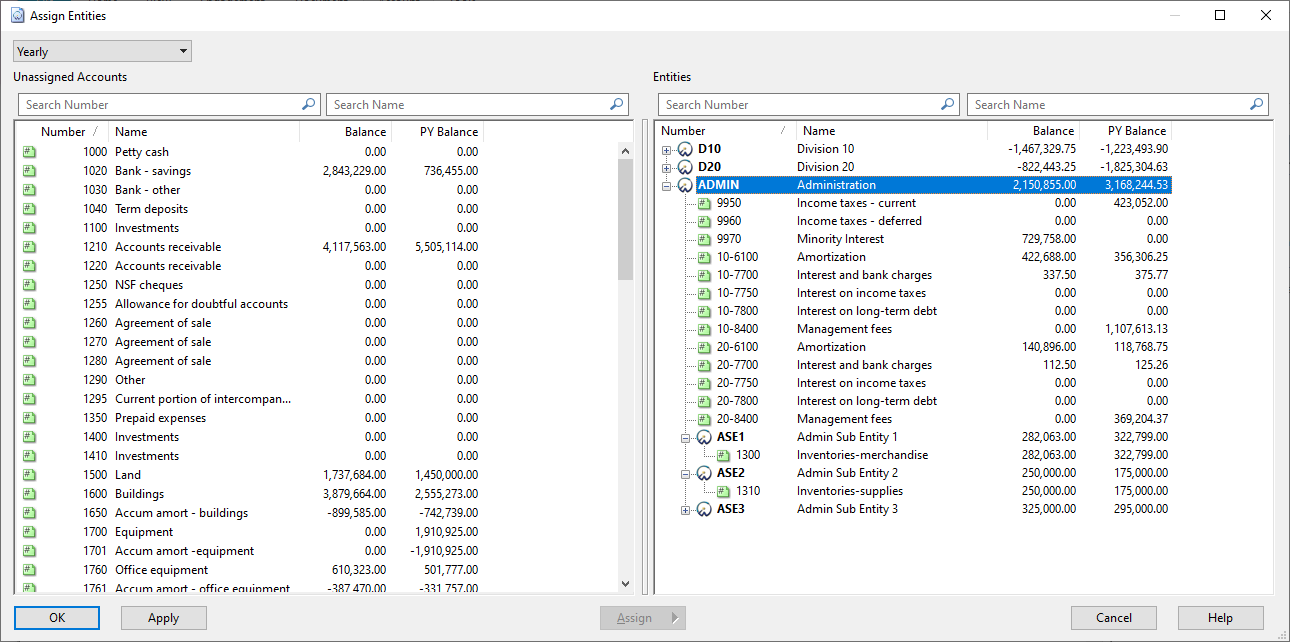Select account number 1295 in unassigned list
1290x642 pixels.
coord(95,399)
